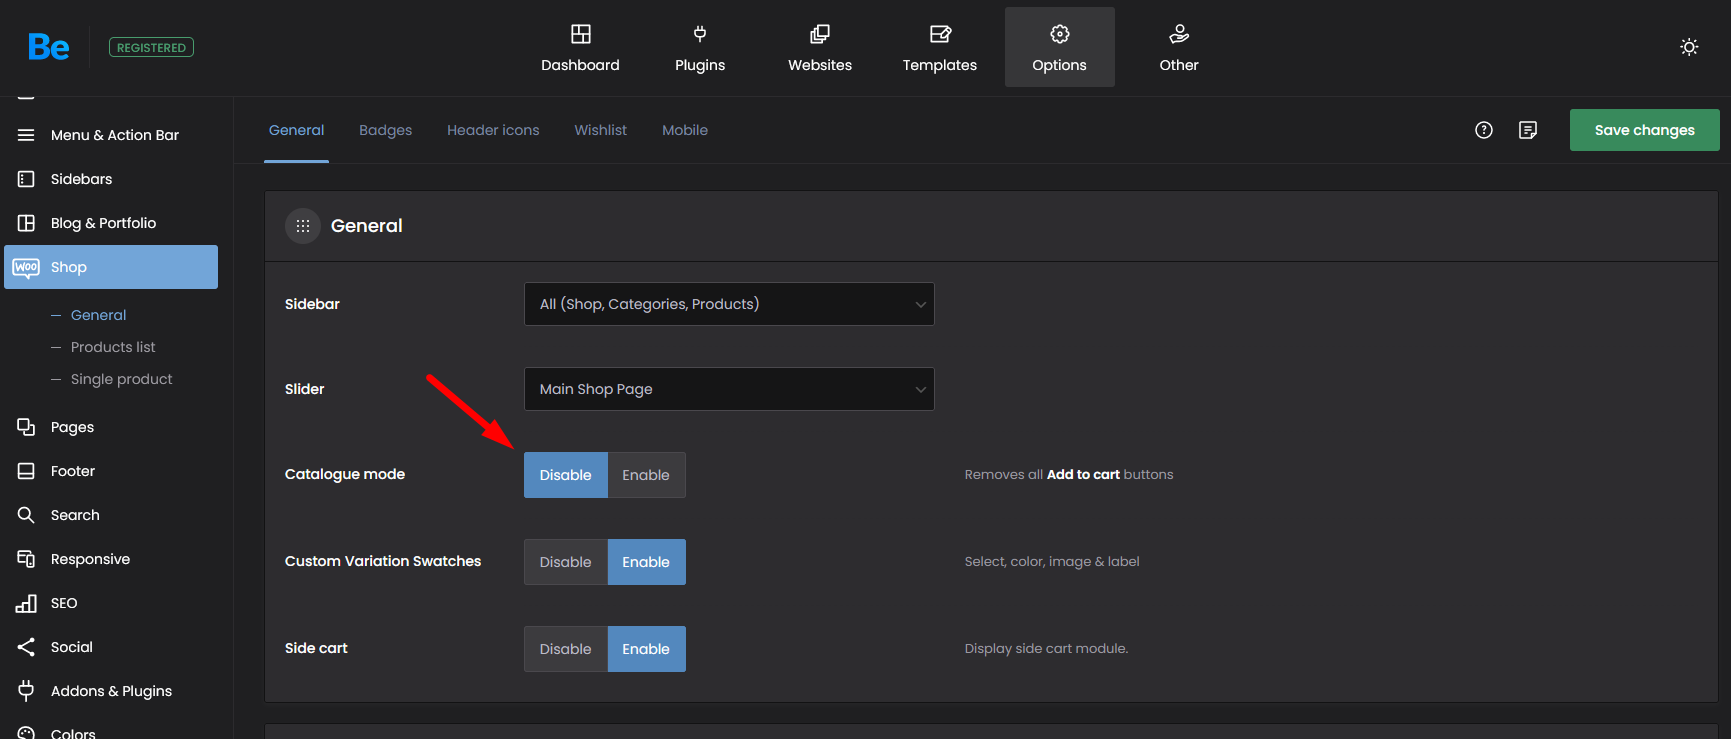Screen dimensions: 1731x739
Task: Set Catalogue mode to Enable
Action: point(646,475)
